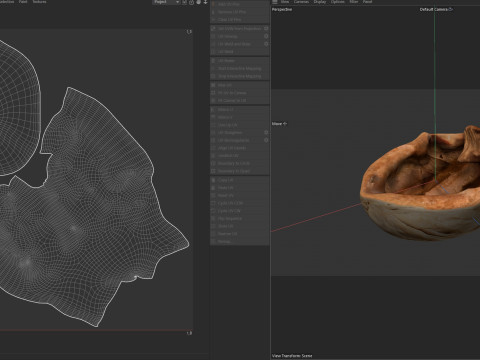
Task: Open gear options next to UV Rectangle row
Action: 266,133
